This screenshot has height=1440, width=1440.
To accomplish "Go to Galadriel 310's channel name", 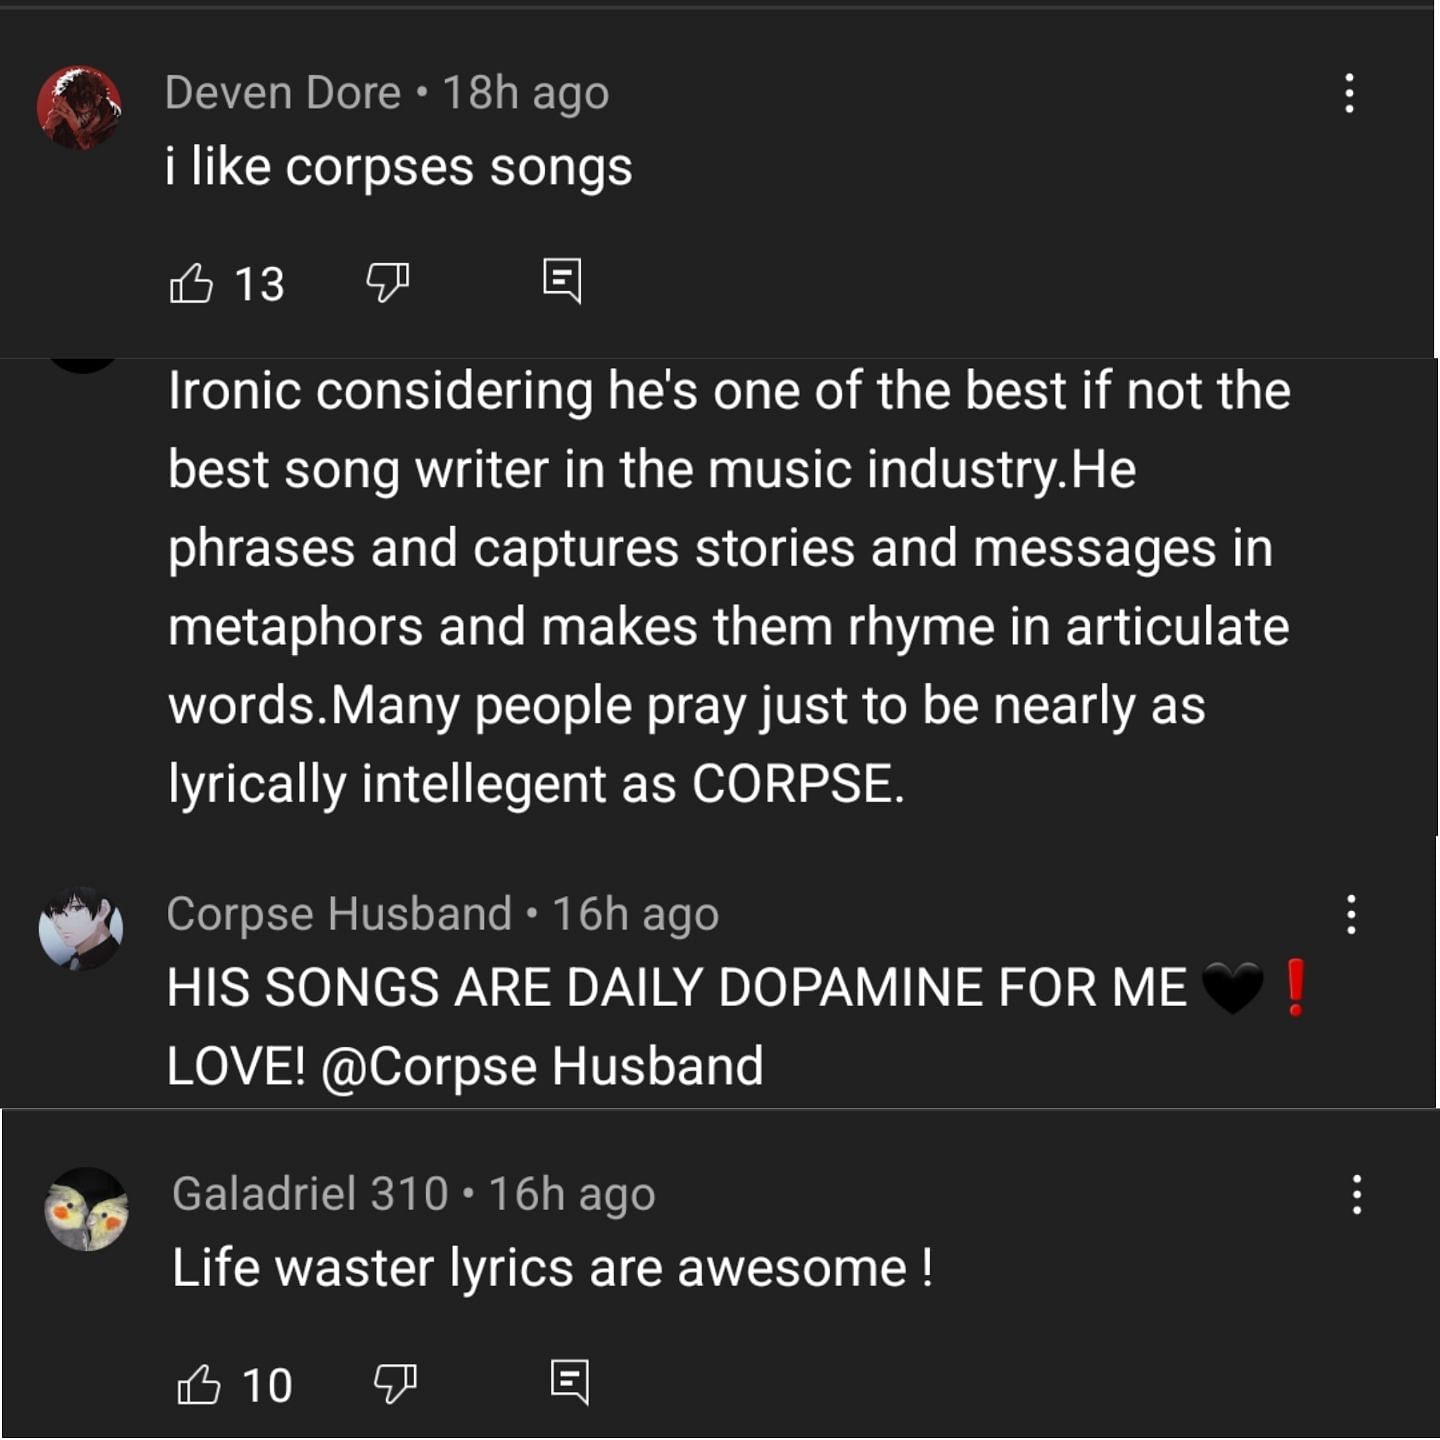I will coord(310,1194).
